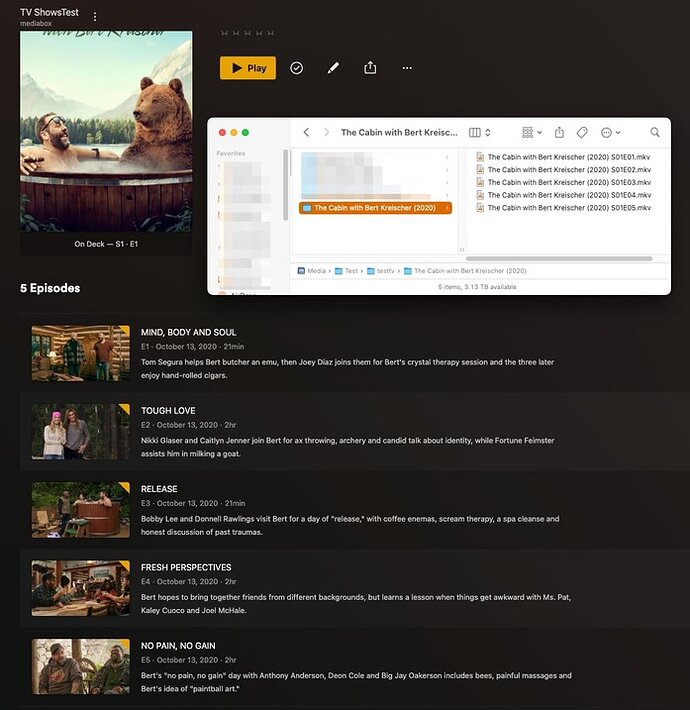Click last path bar folder entry
Viewport: 690px width, 710px height.
[x=465, y=271]
